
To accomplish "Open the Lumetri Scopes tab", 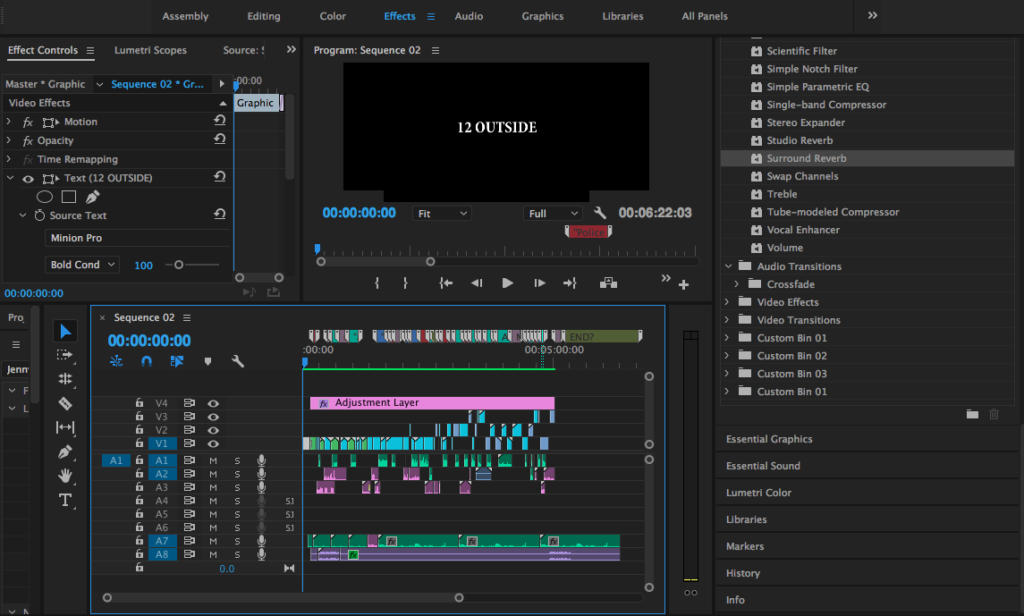I will (x=150, y=50).
